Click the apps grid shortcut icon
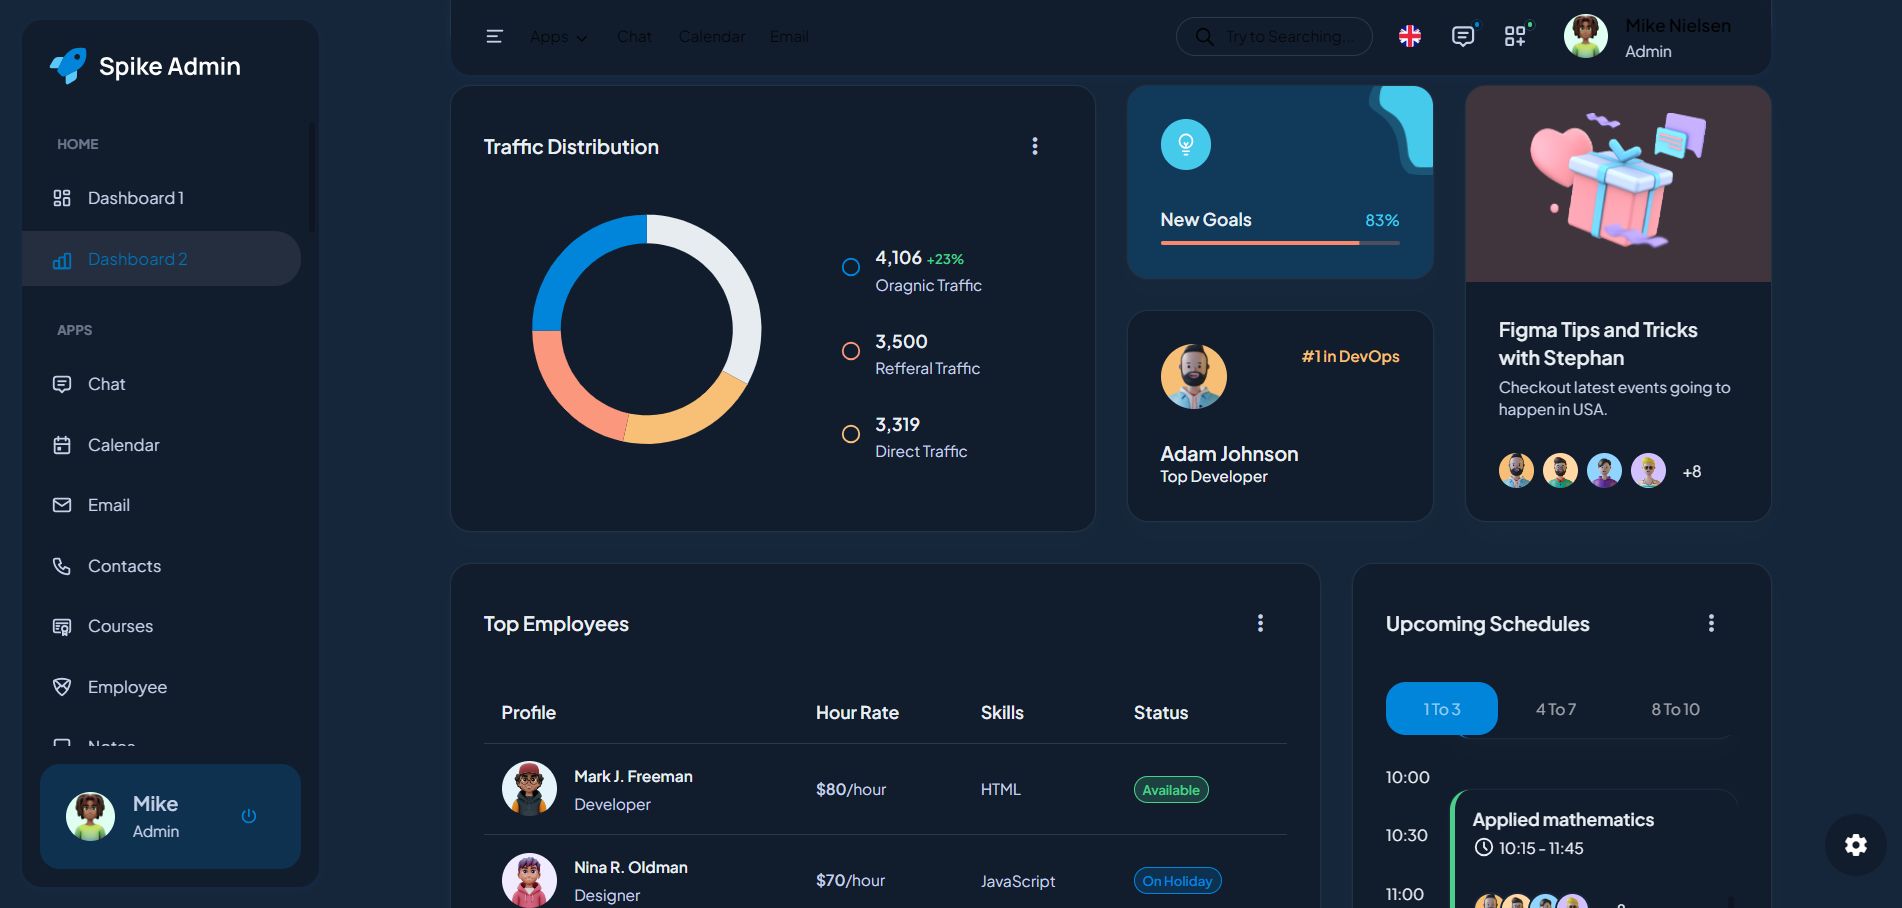The width and height of the screenshot is (1902, 908). click(x=1515, y=37)
